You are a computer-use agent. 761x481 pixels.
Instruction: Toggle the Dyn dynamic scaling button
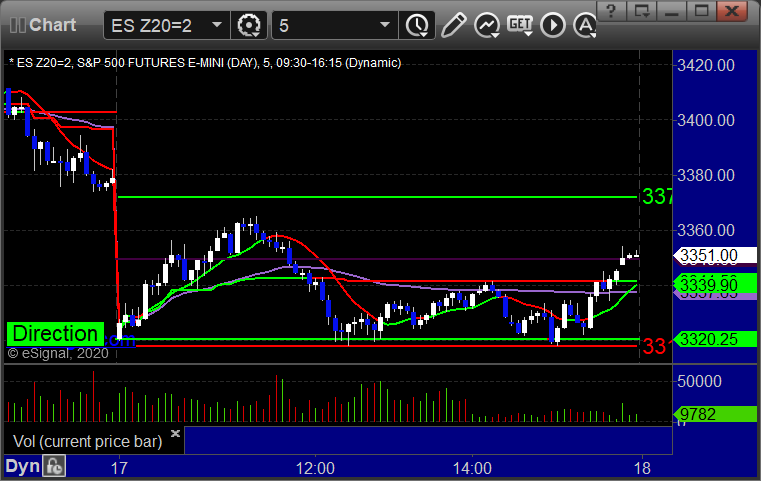point(22,466)
